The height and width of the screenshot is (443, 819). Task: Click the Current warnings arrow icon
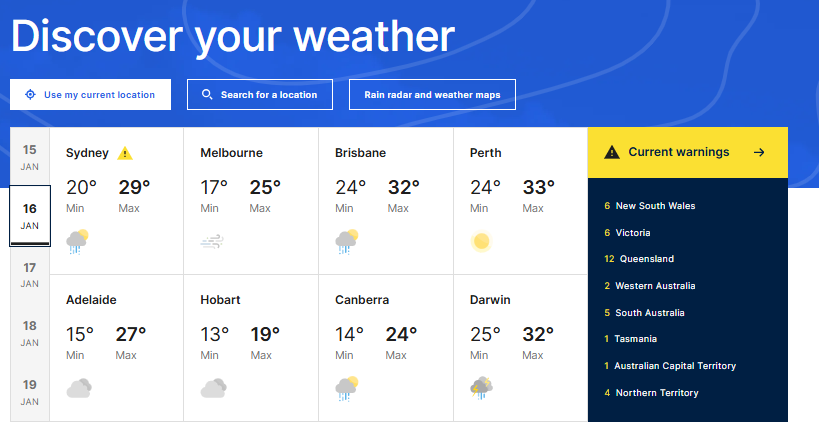pyautogui.click(x=759, y=153)
